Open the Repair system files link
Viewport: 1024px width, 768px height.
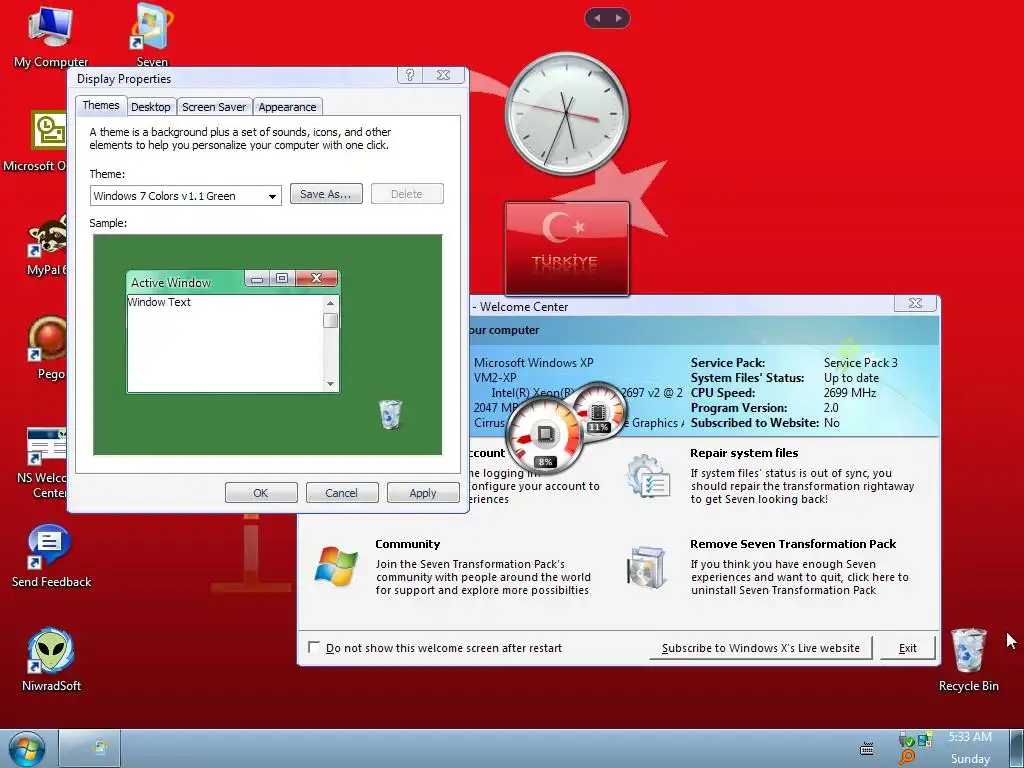[744, 453]
